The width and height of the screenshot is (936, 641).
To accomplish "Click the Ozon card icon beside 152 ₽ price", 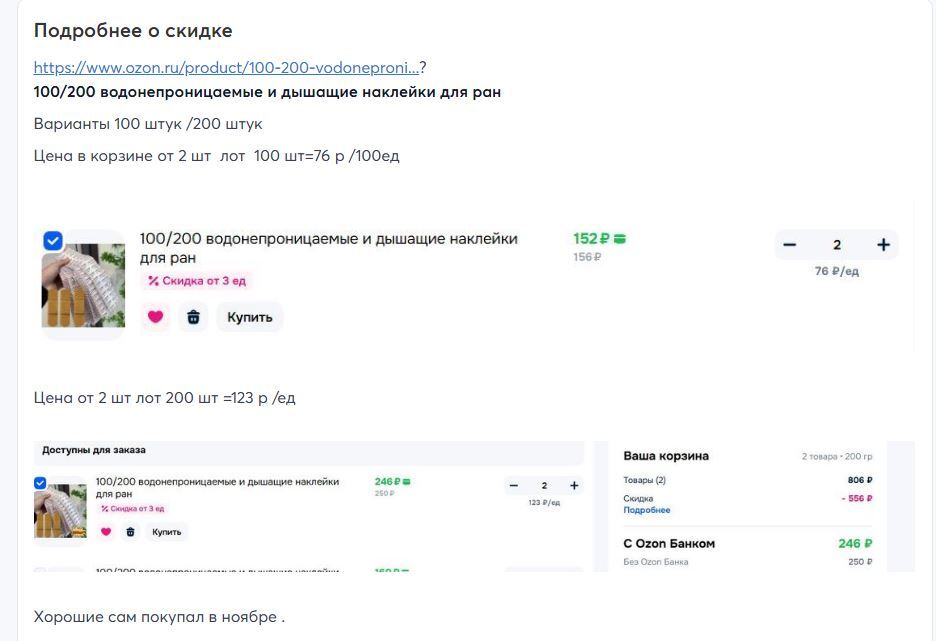I will (620, 239).
